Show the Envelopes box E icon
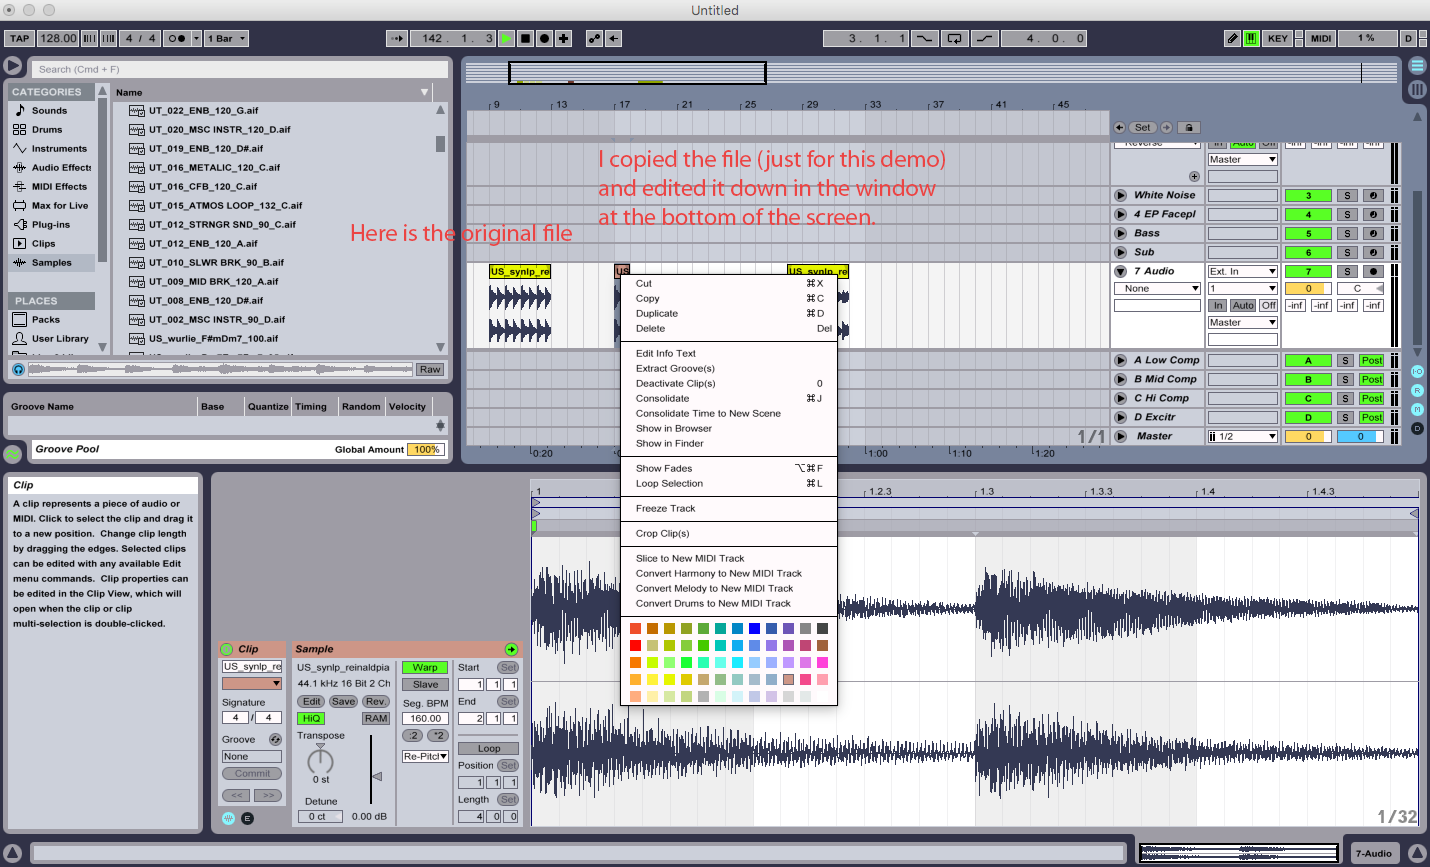Screen dimensions: 1430x867 (247, 818)
